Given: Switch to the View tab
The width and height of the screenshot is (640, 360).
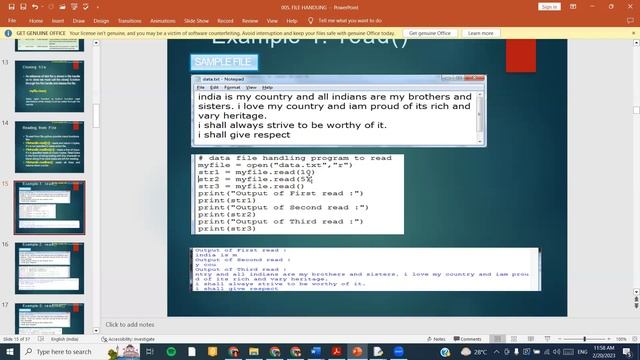Looking at the screenshot, I should [x=272, y=20].
